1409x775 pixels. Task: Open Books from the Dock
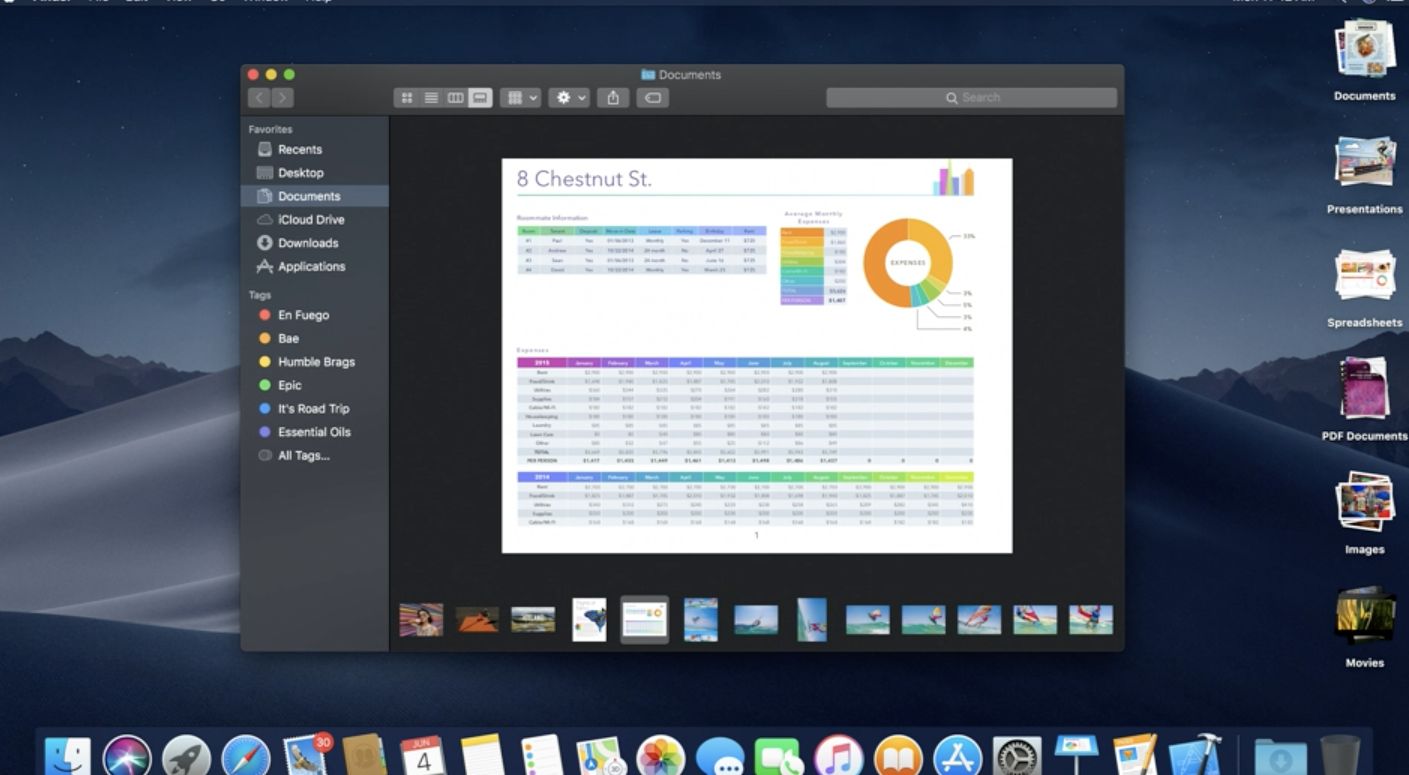898,757
